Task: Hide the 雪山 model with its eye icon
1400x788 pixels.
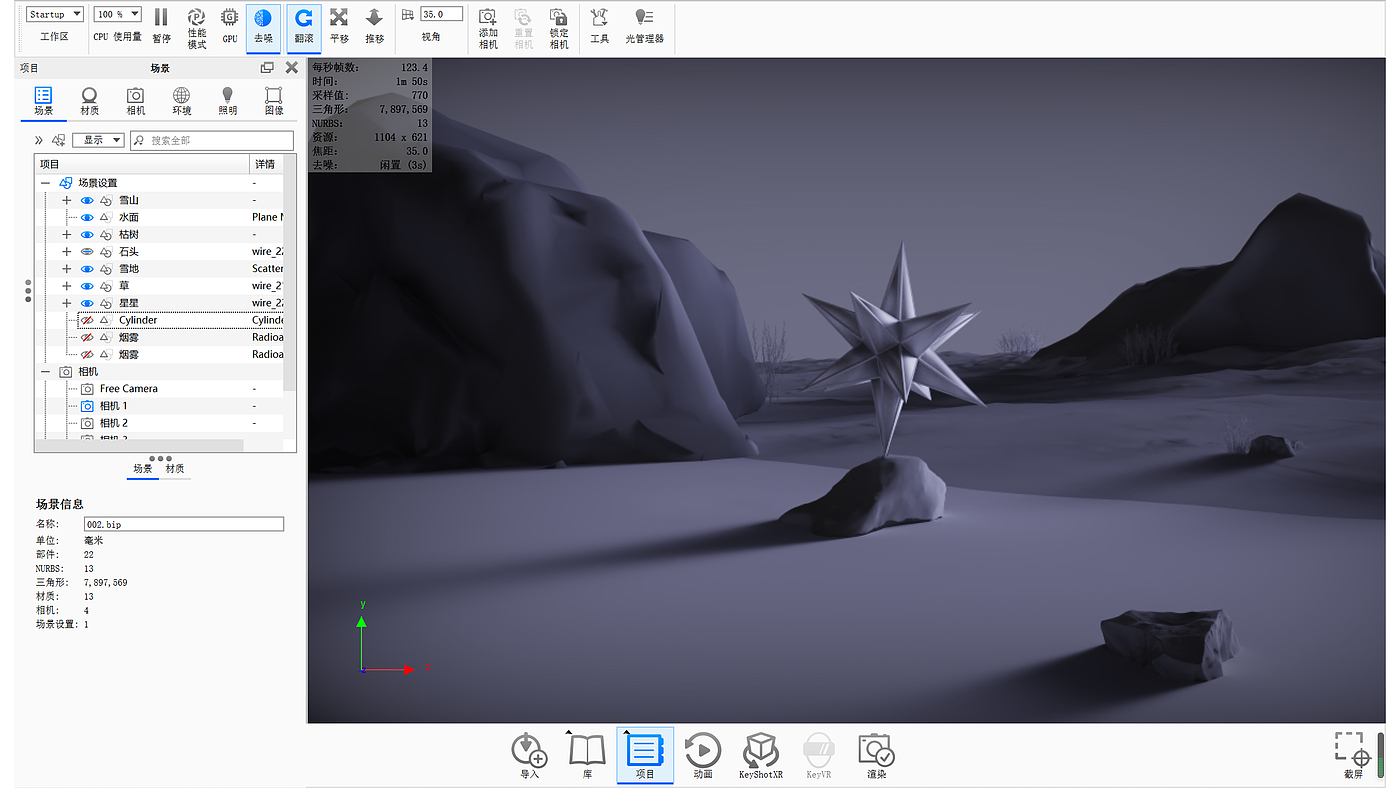Action: coord(87,200)
